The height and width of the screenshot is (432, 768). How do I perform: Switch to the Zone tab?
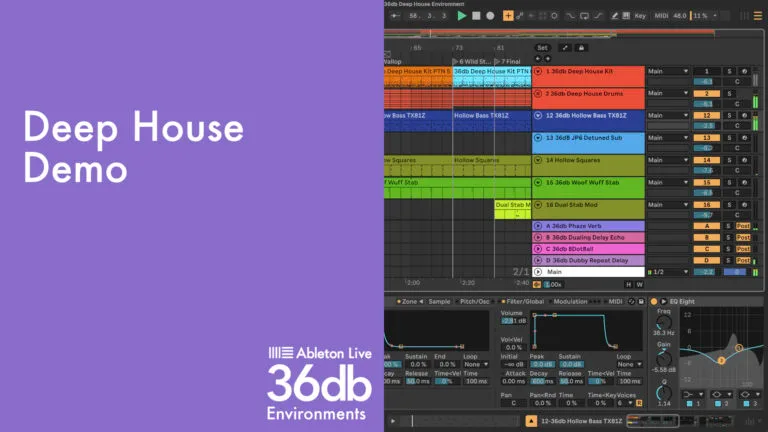409,302
